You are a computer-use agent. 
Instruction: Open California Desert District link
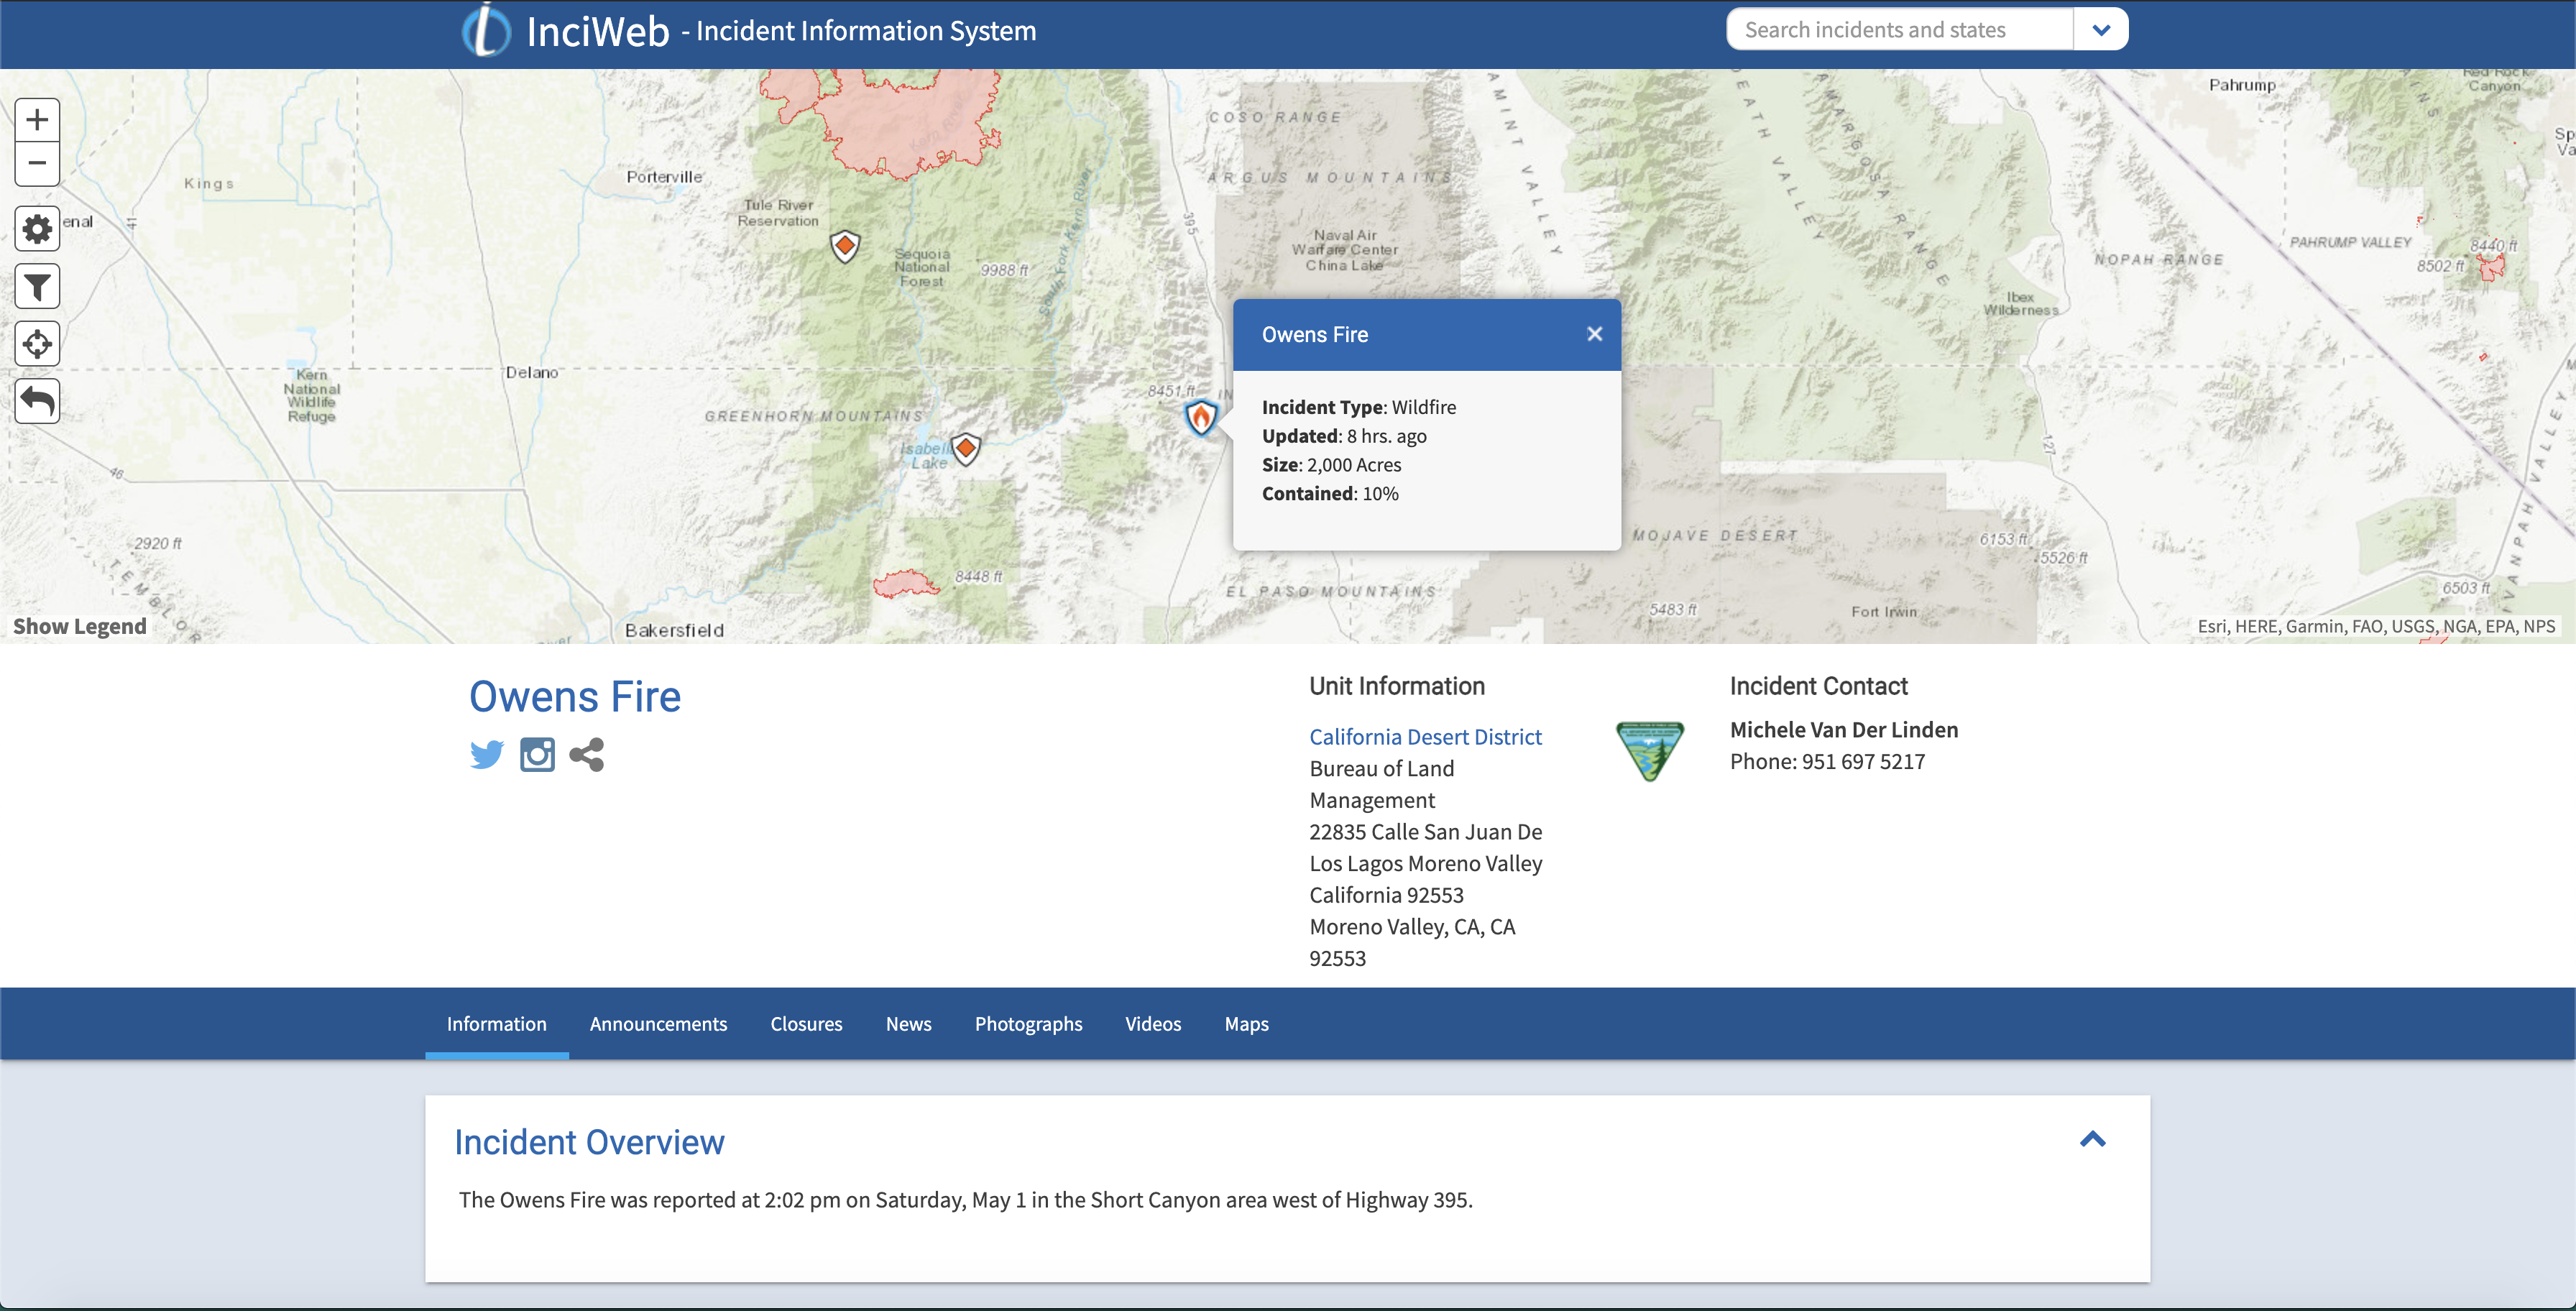click(x=1425, y=737)
